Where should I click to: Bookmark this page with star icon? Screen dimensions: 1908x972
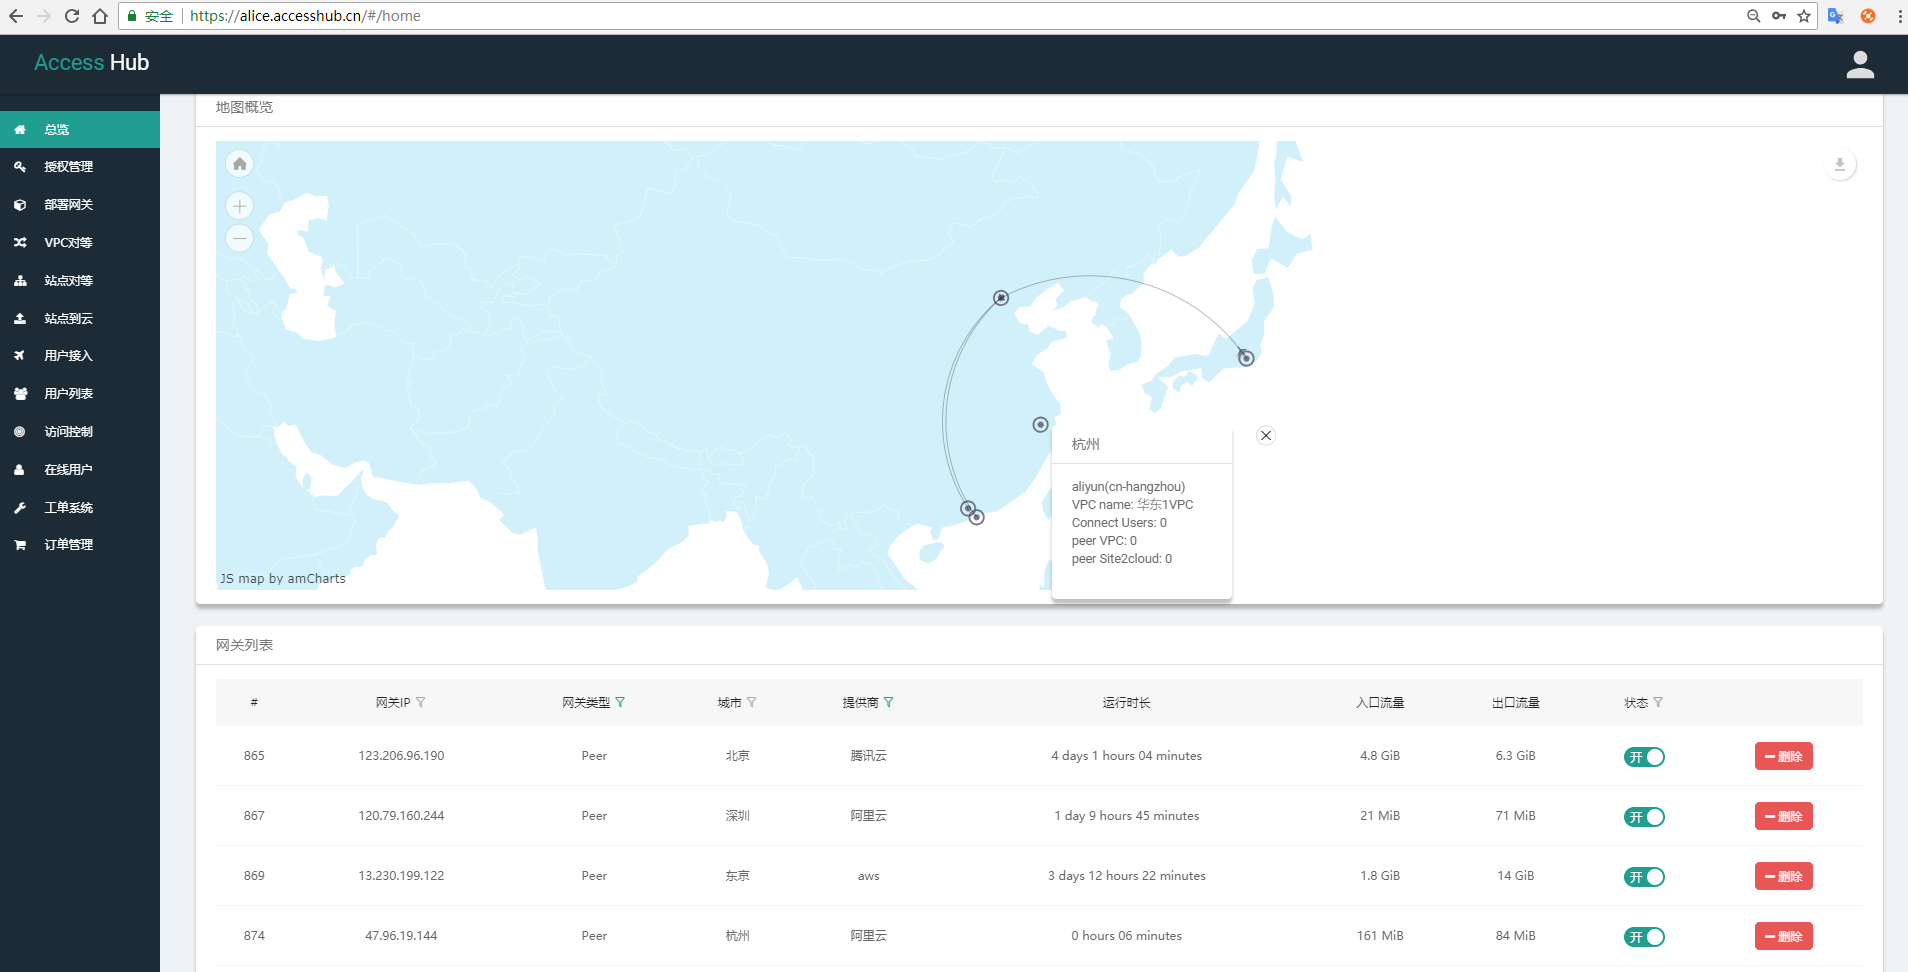coord(1804,16)
